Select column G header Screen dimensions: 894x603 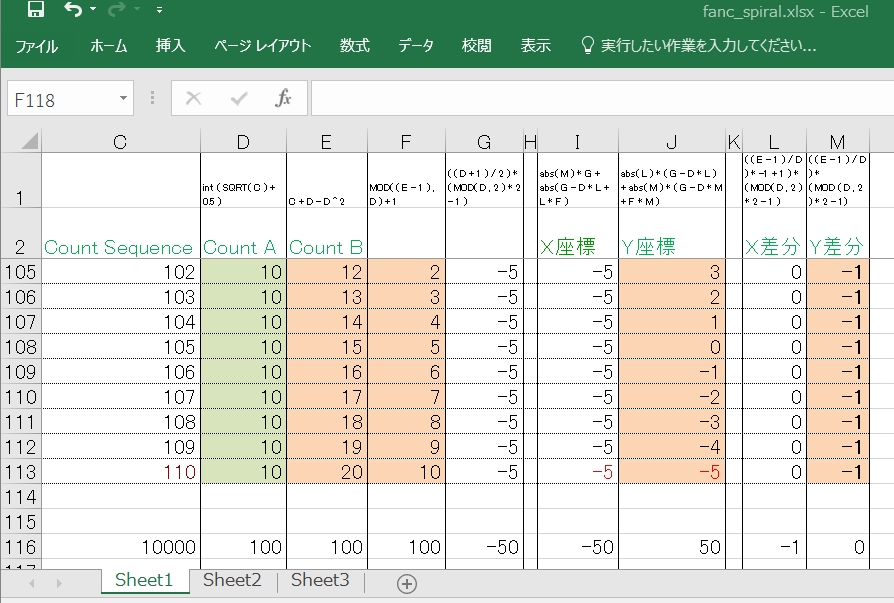484,141
